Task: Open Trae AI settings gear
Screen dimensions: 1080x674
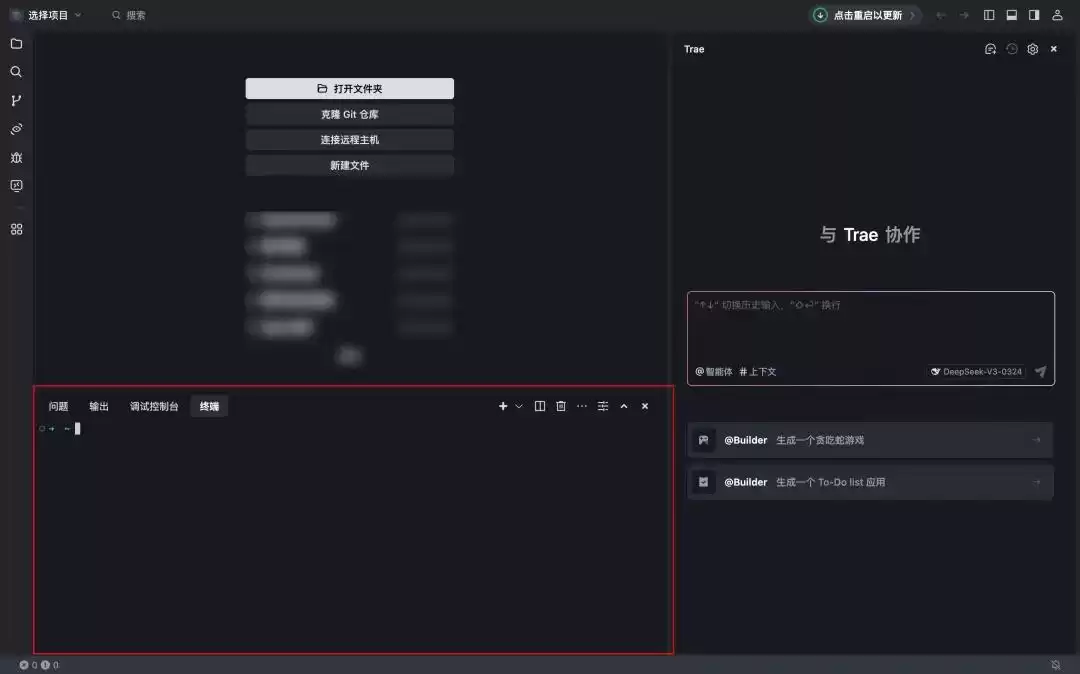Action: click(1032, 48)
